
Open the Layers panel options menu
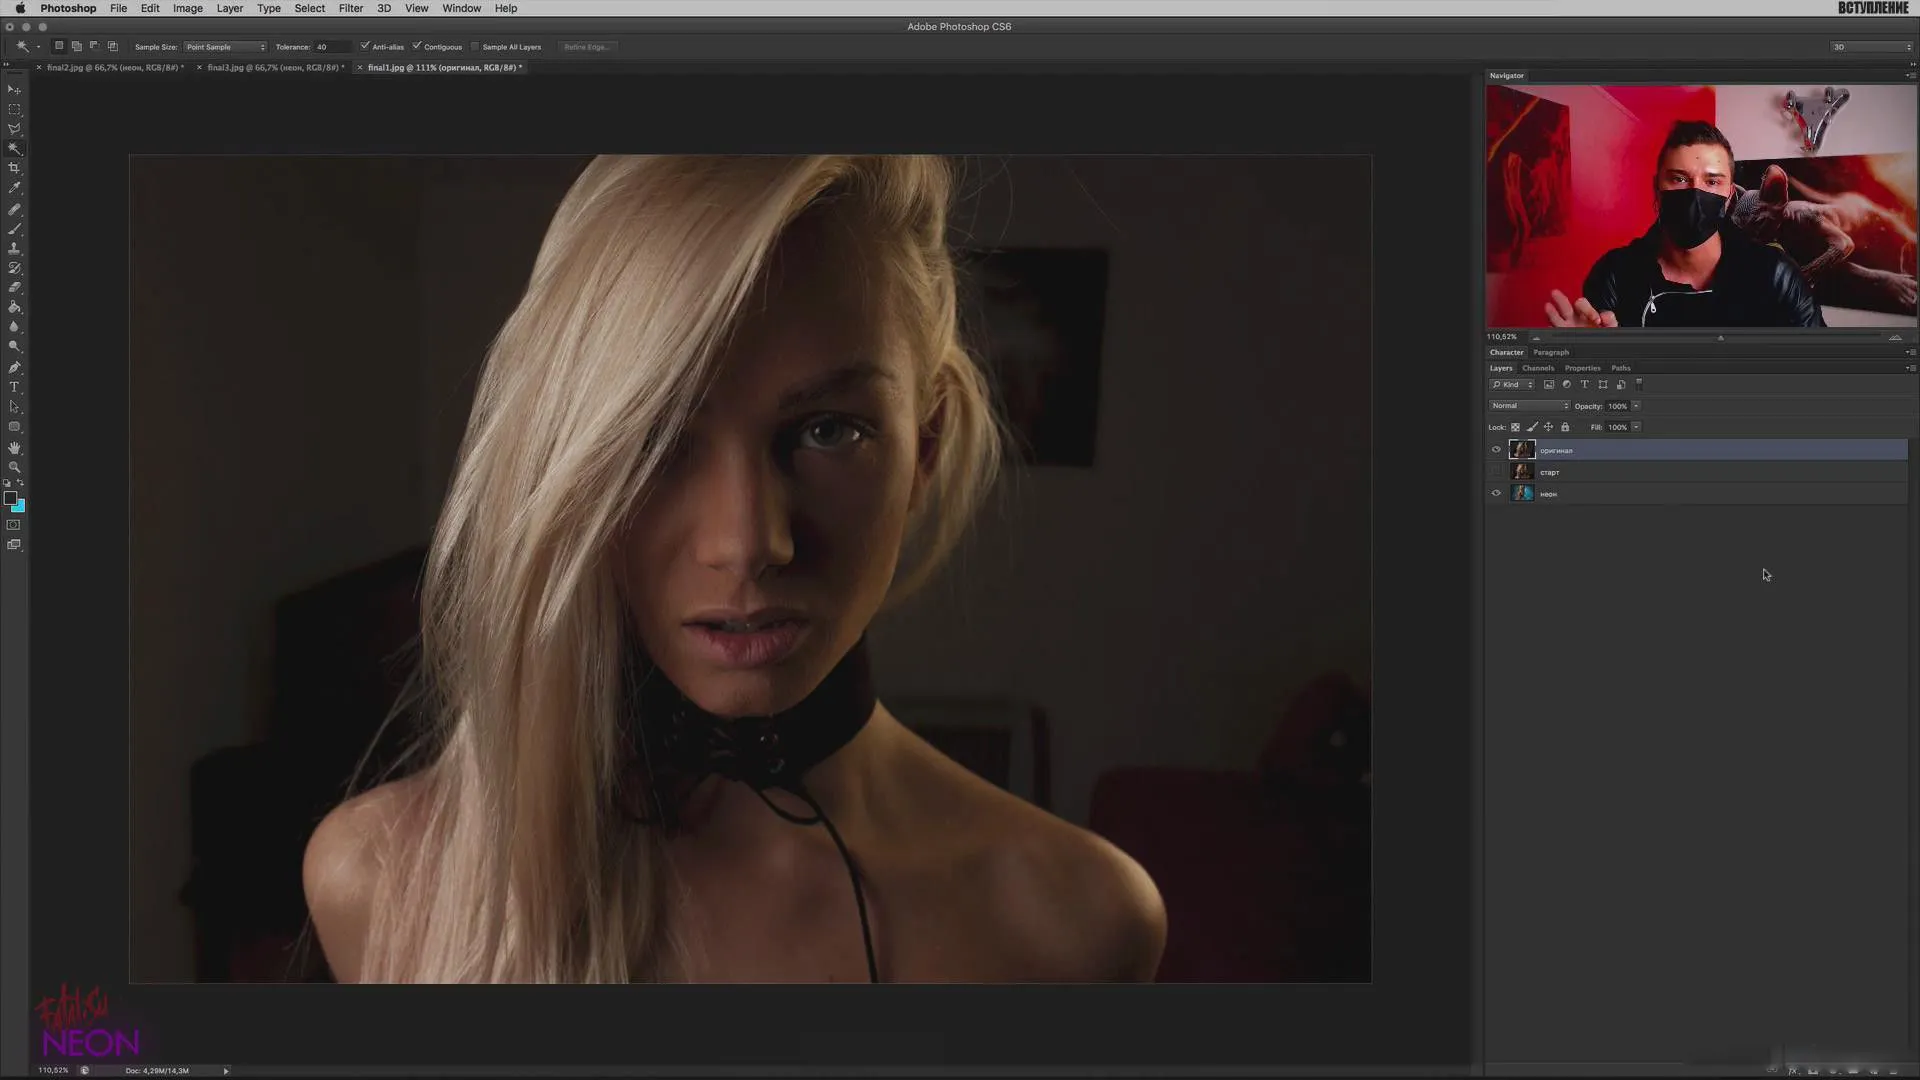coord(1911,368)
